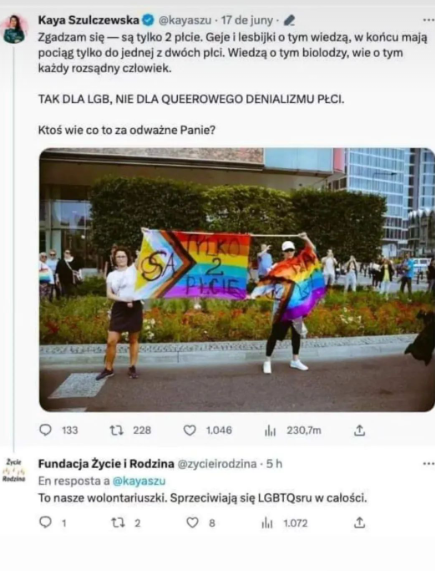
Task: Retweet the reply with 2 retweets
Action: tap(118, 523)
